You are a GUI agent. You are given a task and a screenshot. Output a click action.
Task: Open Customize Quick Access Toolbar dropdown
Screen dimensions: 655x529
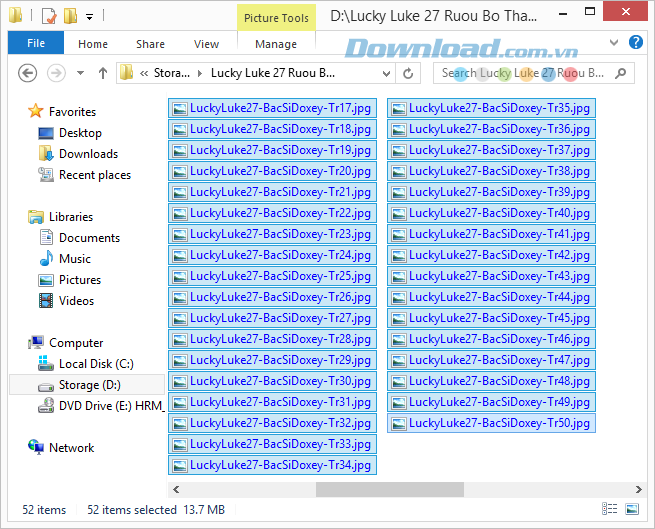89,17
